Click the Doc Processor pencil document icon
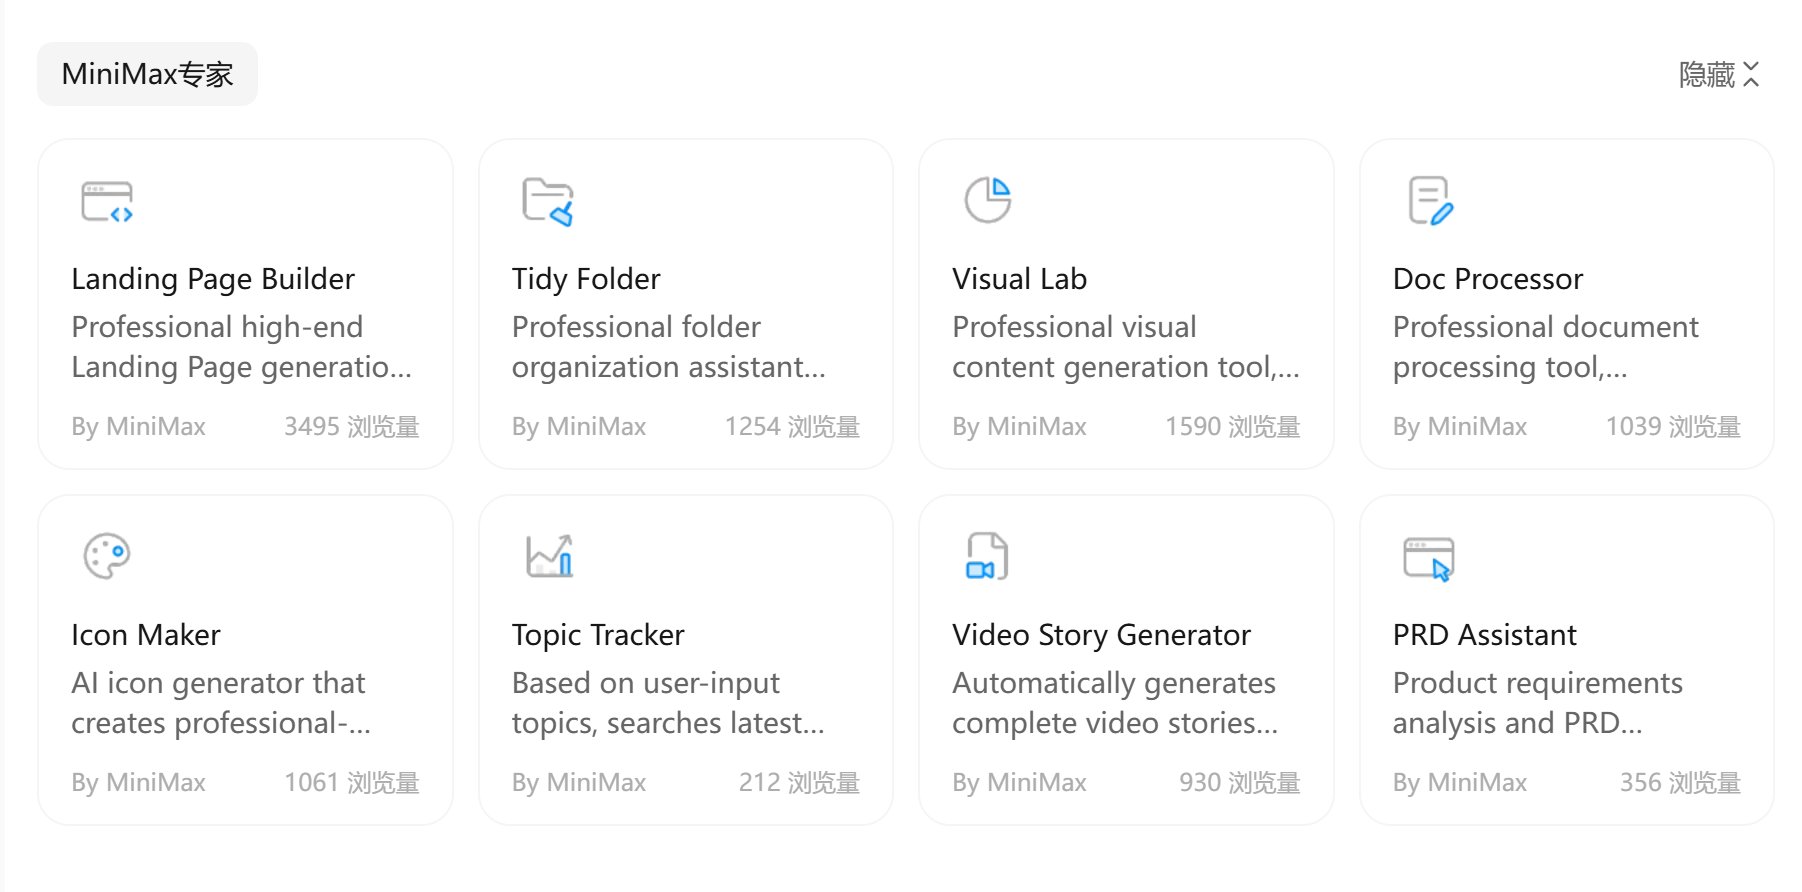This screenshot has width=1802, height=892. [x=1430, y=201]
